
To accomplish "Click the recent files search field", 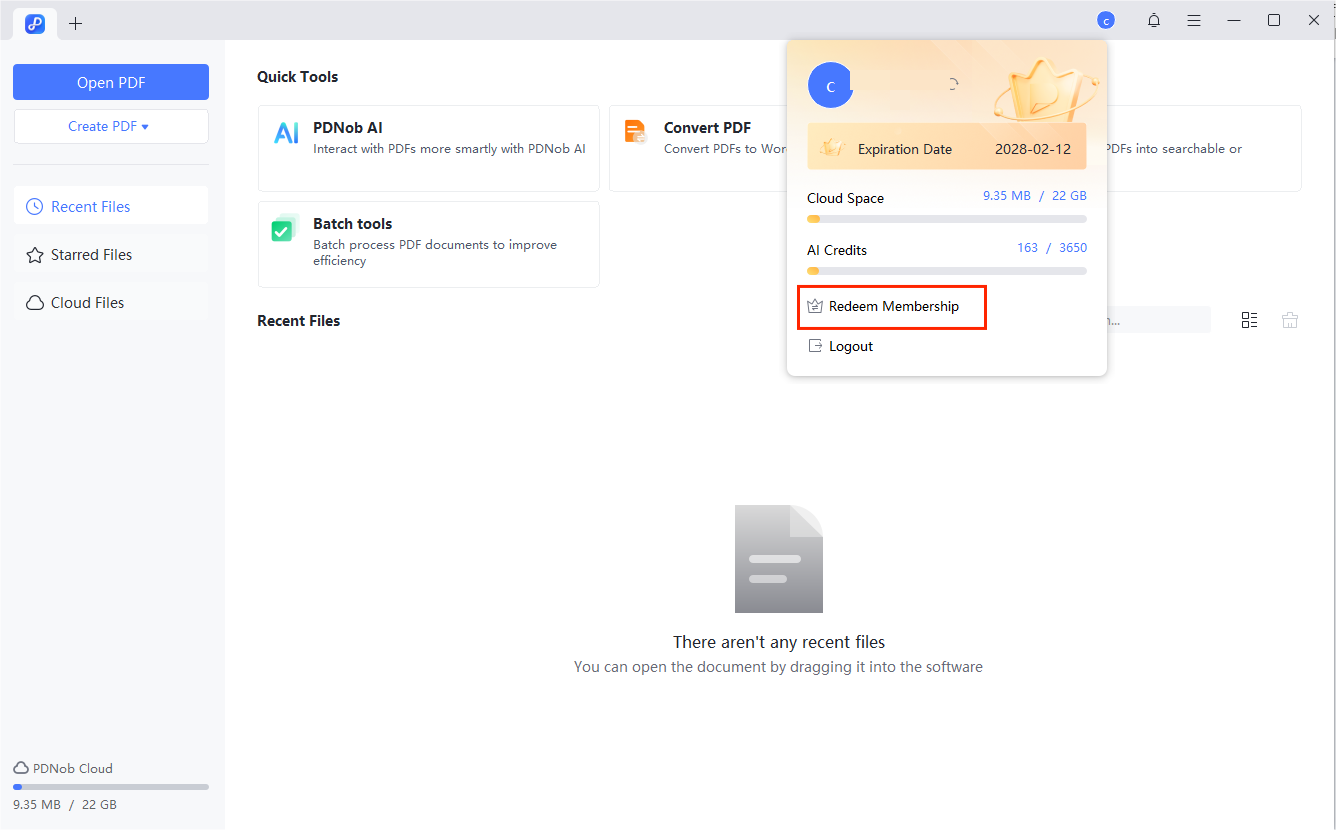I will tap(1158, 320).
